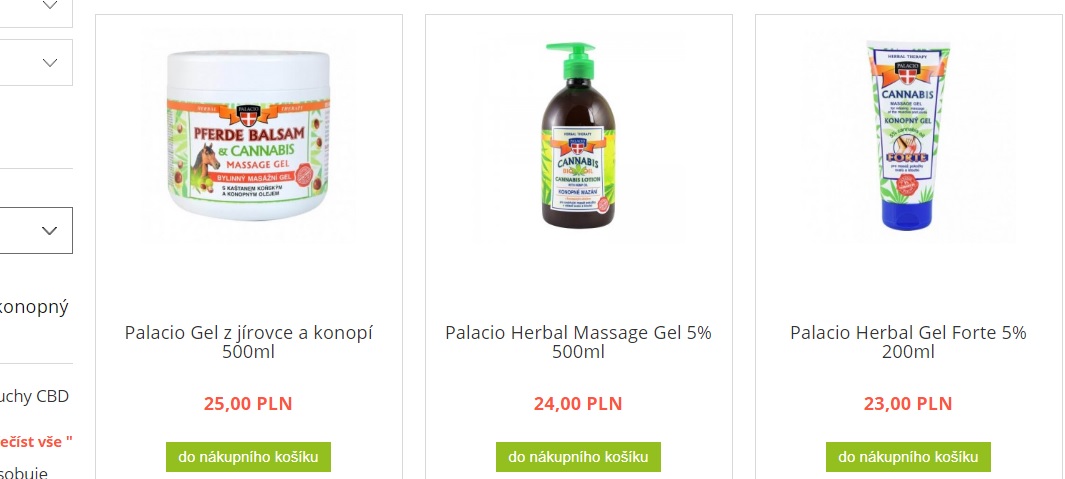Add 25,00 PLN gel to shopping cart
1065x479 pixels.
pos(249,457)
